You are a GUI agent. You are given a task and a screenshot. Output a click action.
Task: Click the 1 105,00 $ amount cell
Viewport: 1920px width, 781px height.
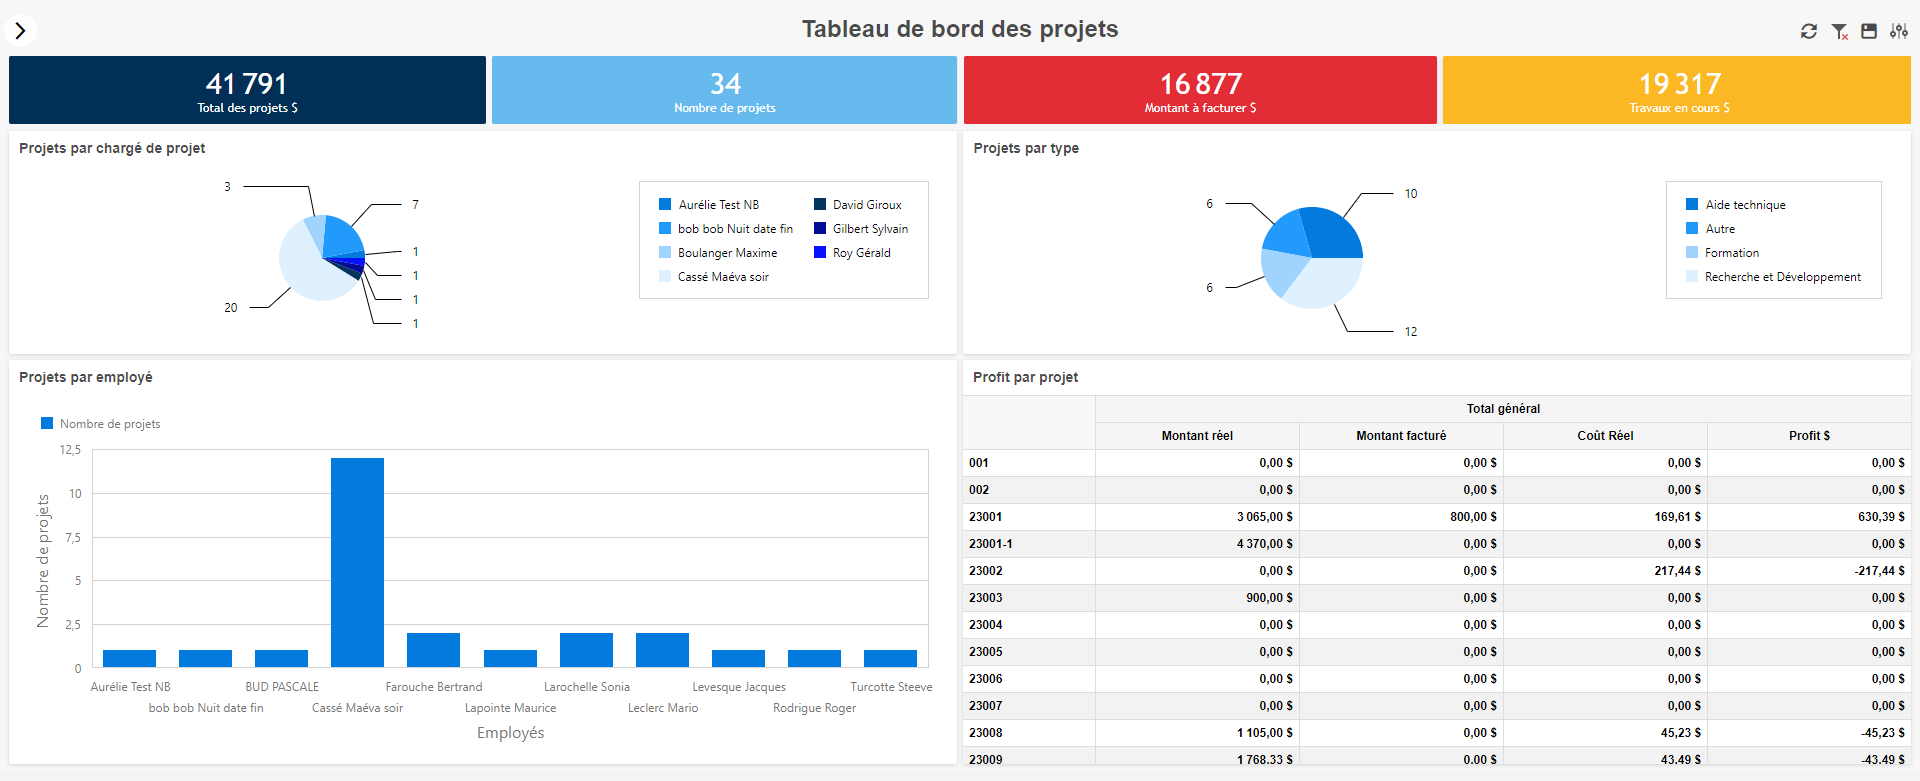pyautogui.click(x=1197, y=733)
